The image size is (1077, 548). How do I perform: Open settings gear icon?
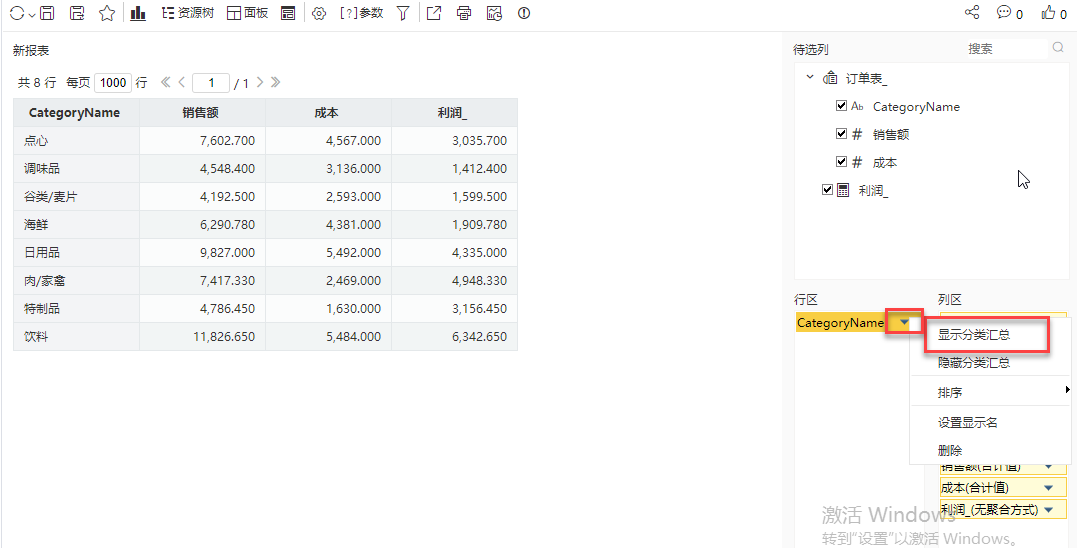tap(319, 13)
